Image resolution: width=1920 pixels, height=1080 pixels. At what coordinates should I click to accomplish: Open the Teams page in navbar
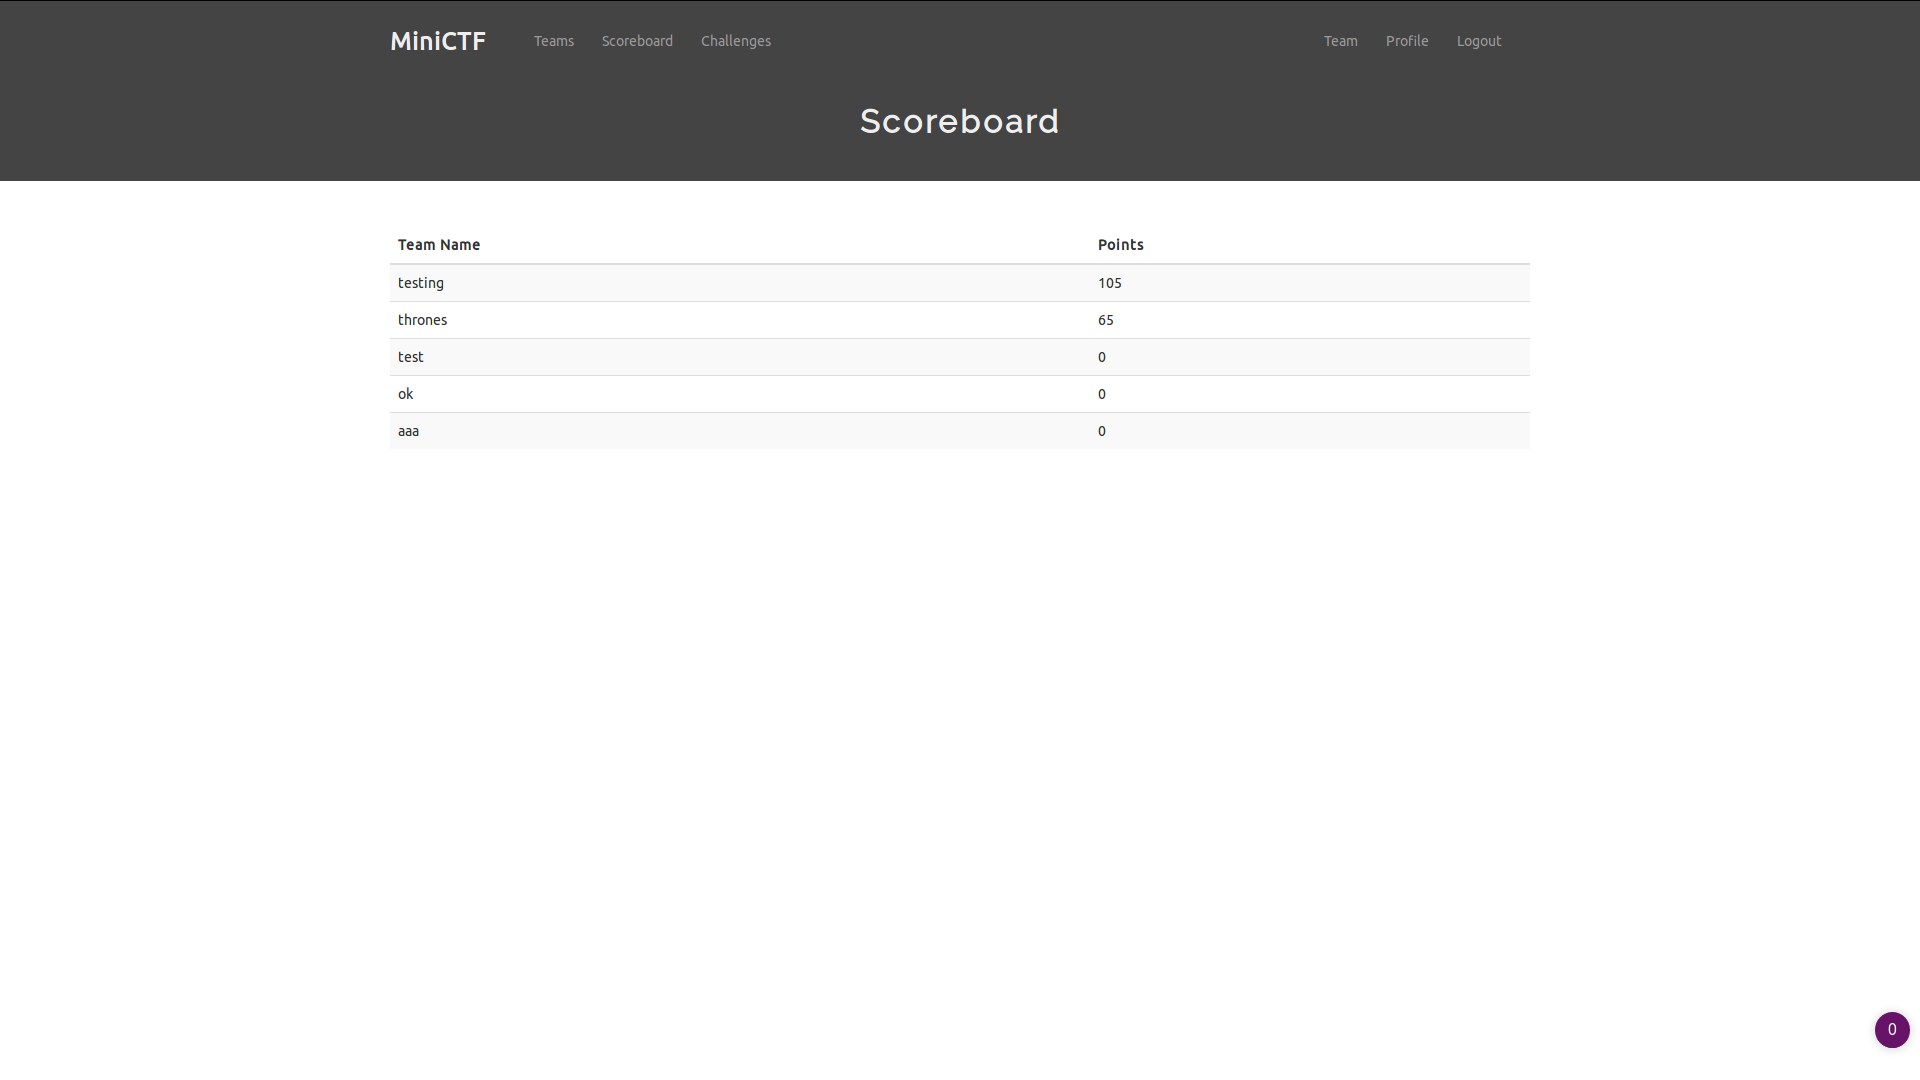pyautogui.click(x=553, y=41)
